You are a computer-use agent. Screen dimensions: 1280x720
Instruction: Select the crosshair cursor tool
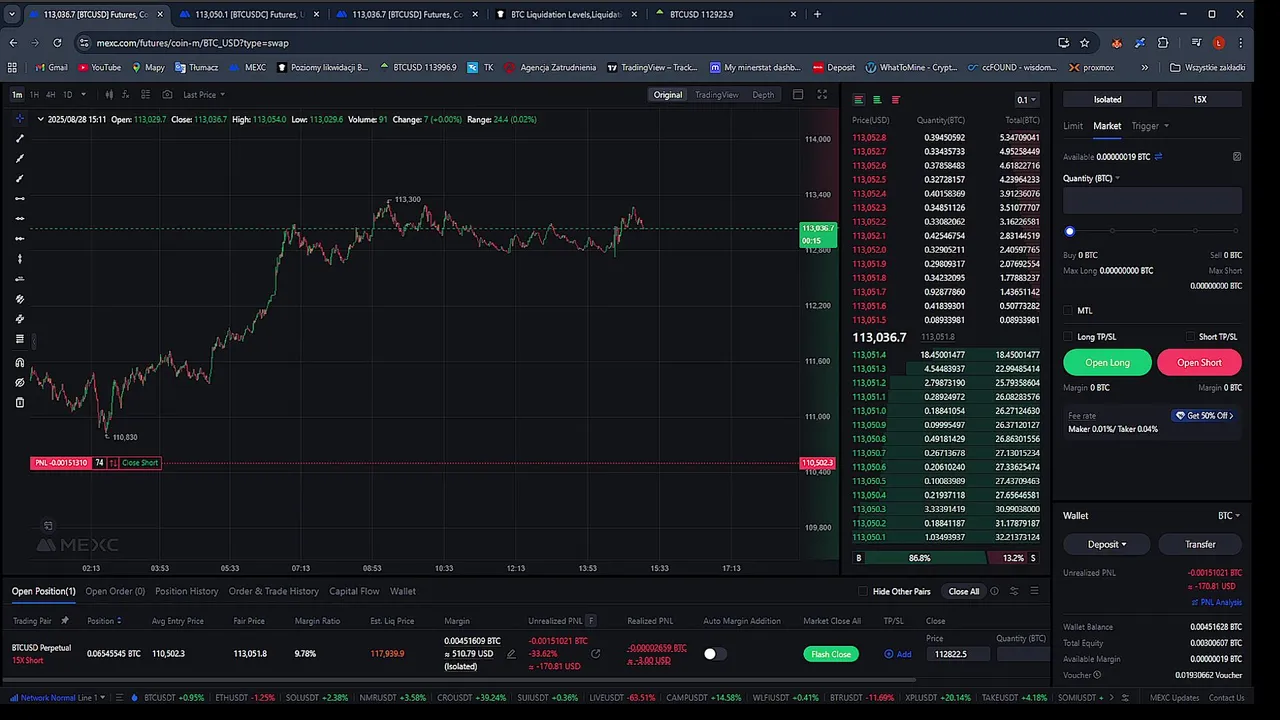pyautogui.click(x=19, y=119)
